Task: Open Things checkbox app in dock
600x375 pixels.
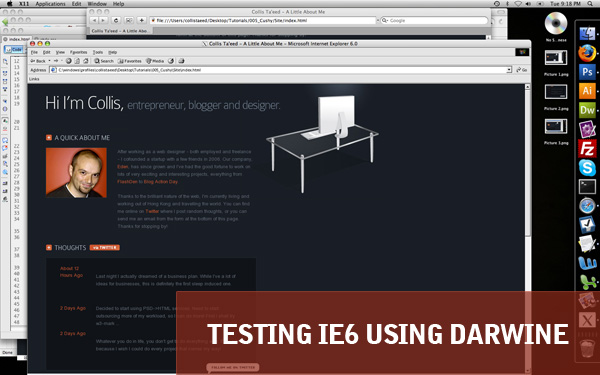Action: (587, 225)
